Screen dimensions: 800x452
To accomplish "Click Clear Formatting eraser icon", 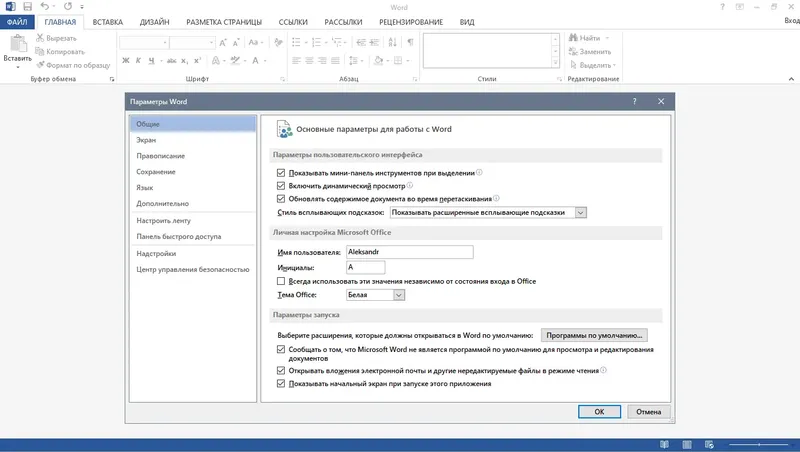I will [x=278, y=42].
